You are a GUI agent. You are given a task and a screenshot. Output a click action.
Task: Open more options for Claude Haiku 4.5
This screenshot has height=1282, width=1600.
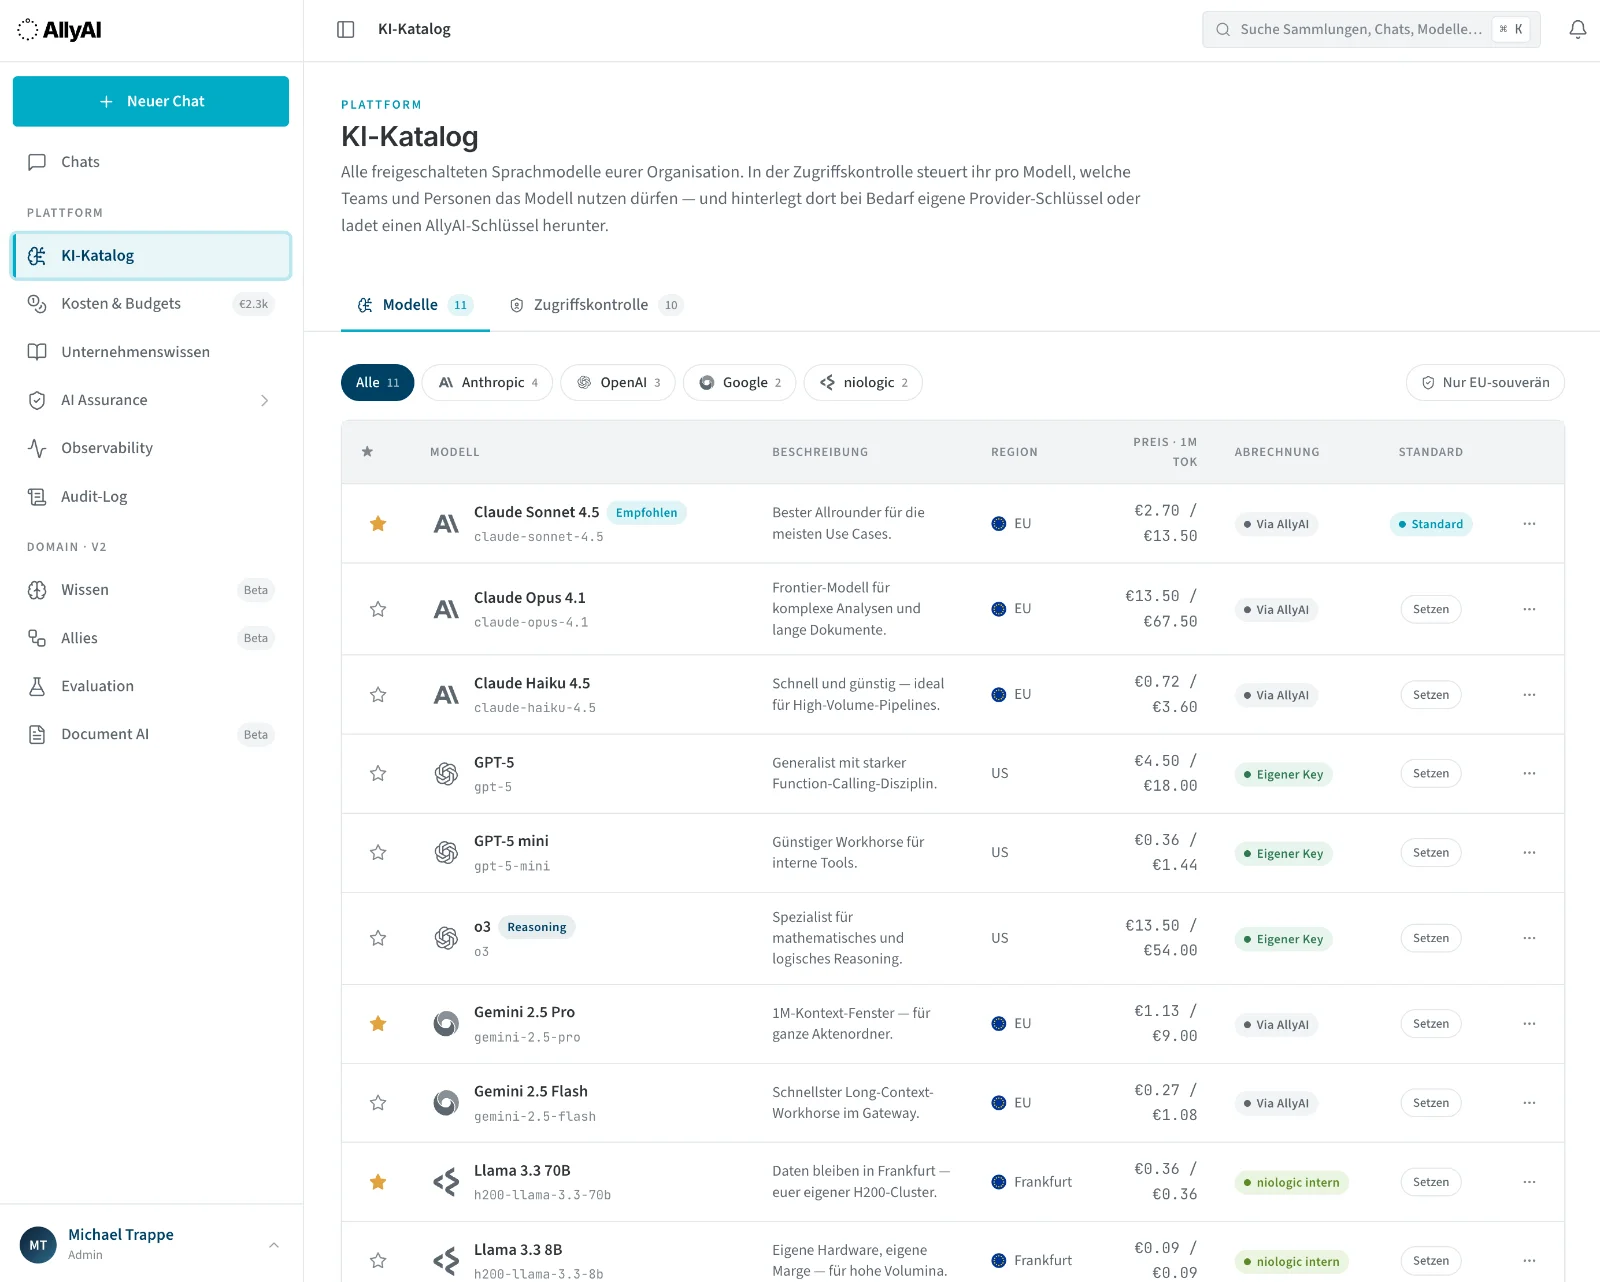1529,695
